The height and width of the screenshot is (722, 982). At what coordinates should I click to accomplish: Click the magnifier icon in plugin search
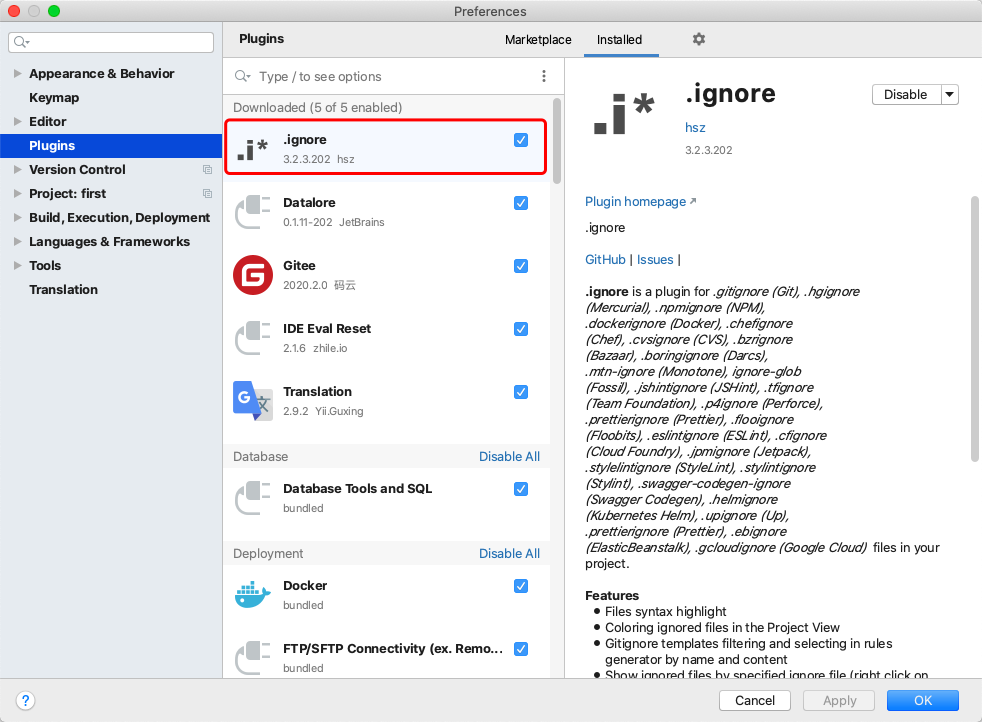point(242,76)
